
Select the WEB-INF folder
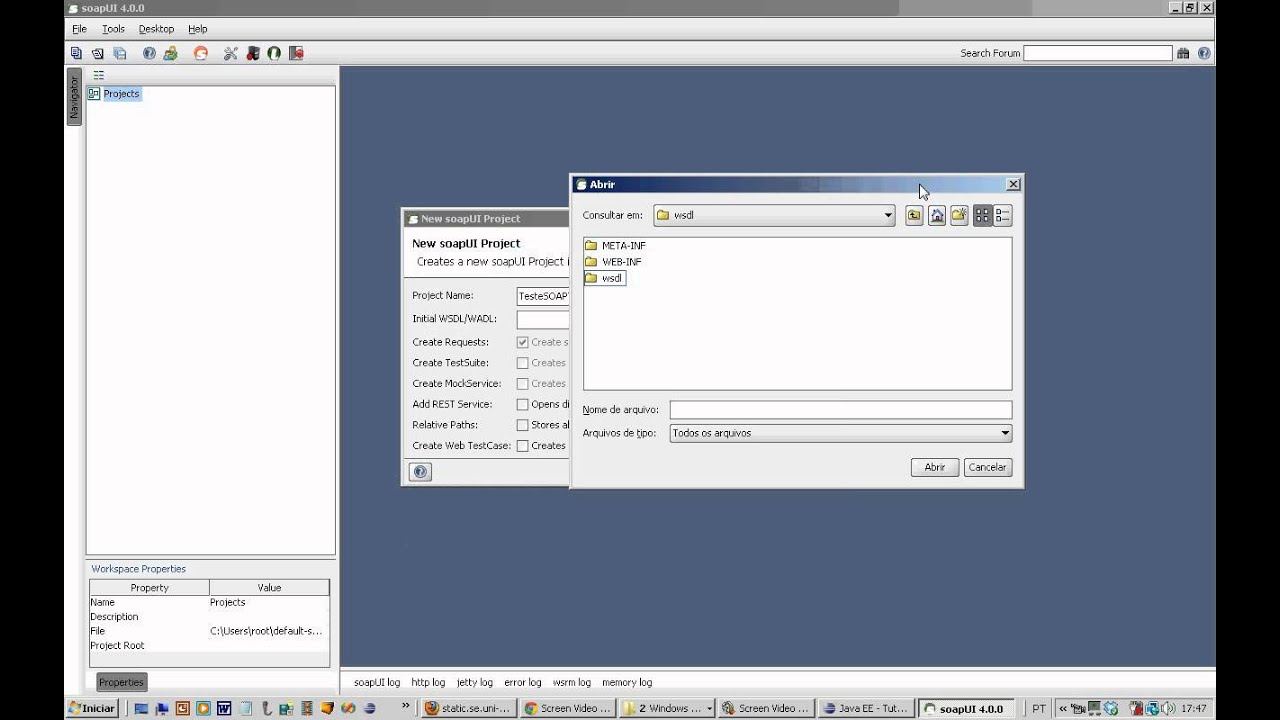pyautogui.click(x=613, y=261)
